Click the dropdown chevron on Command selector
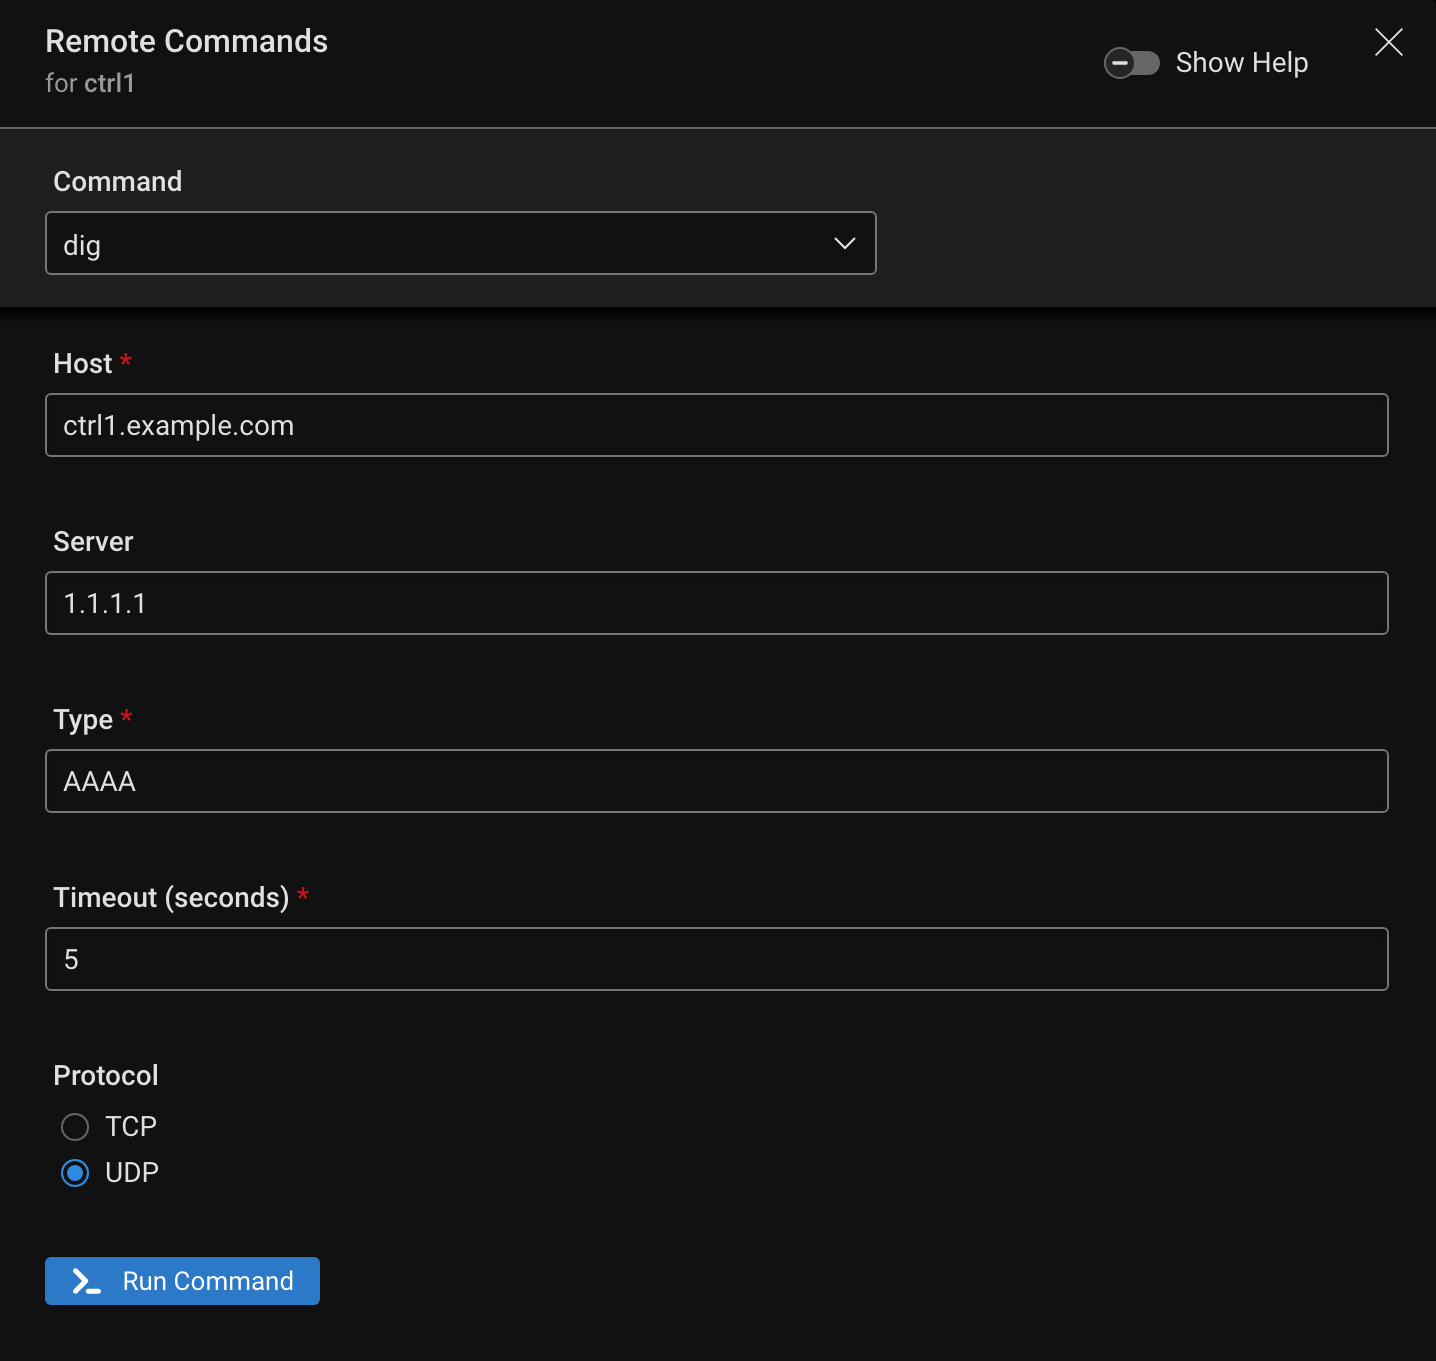This screenshot has height=1361, width=1436. 844,243
